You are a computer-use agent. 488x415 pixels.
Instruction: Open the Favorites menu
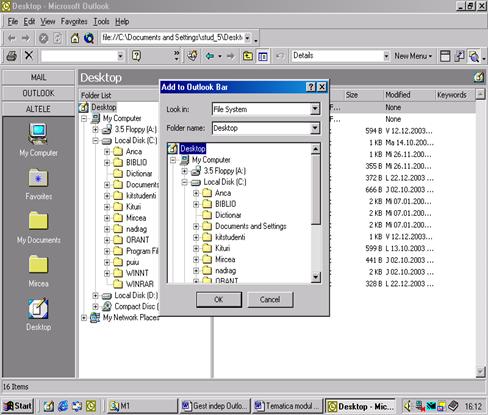[74, 22]
